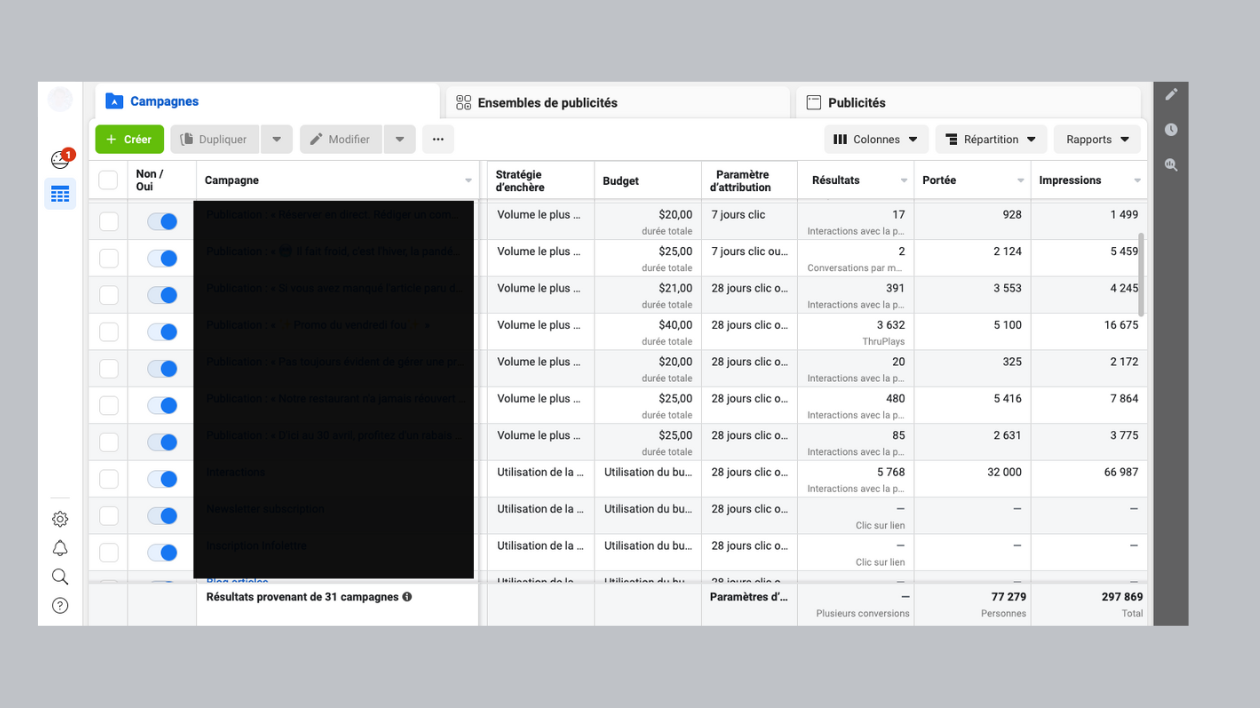Tick checkbox for the $20,00 7 jours clic row
This screenshot has height=708, width=1260.
108,221
